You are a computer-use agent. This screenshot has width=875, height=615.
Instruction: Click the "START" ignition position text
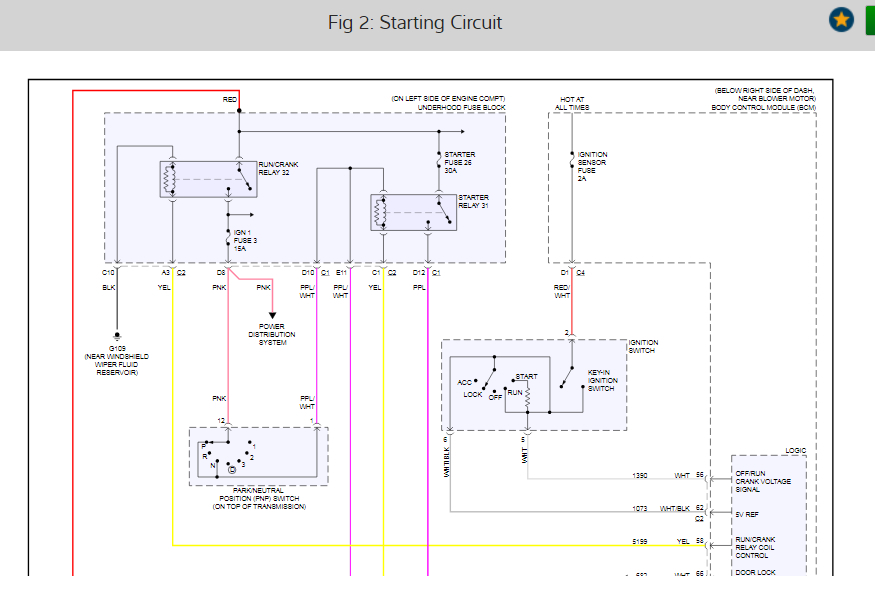click(526, 377)
